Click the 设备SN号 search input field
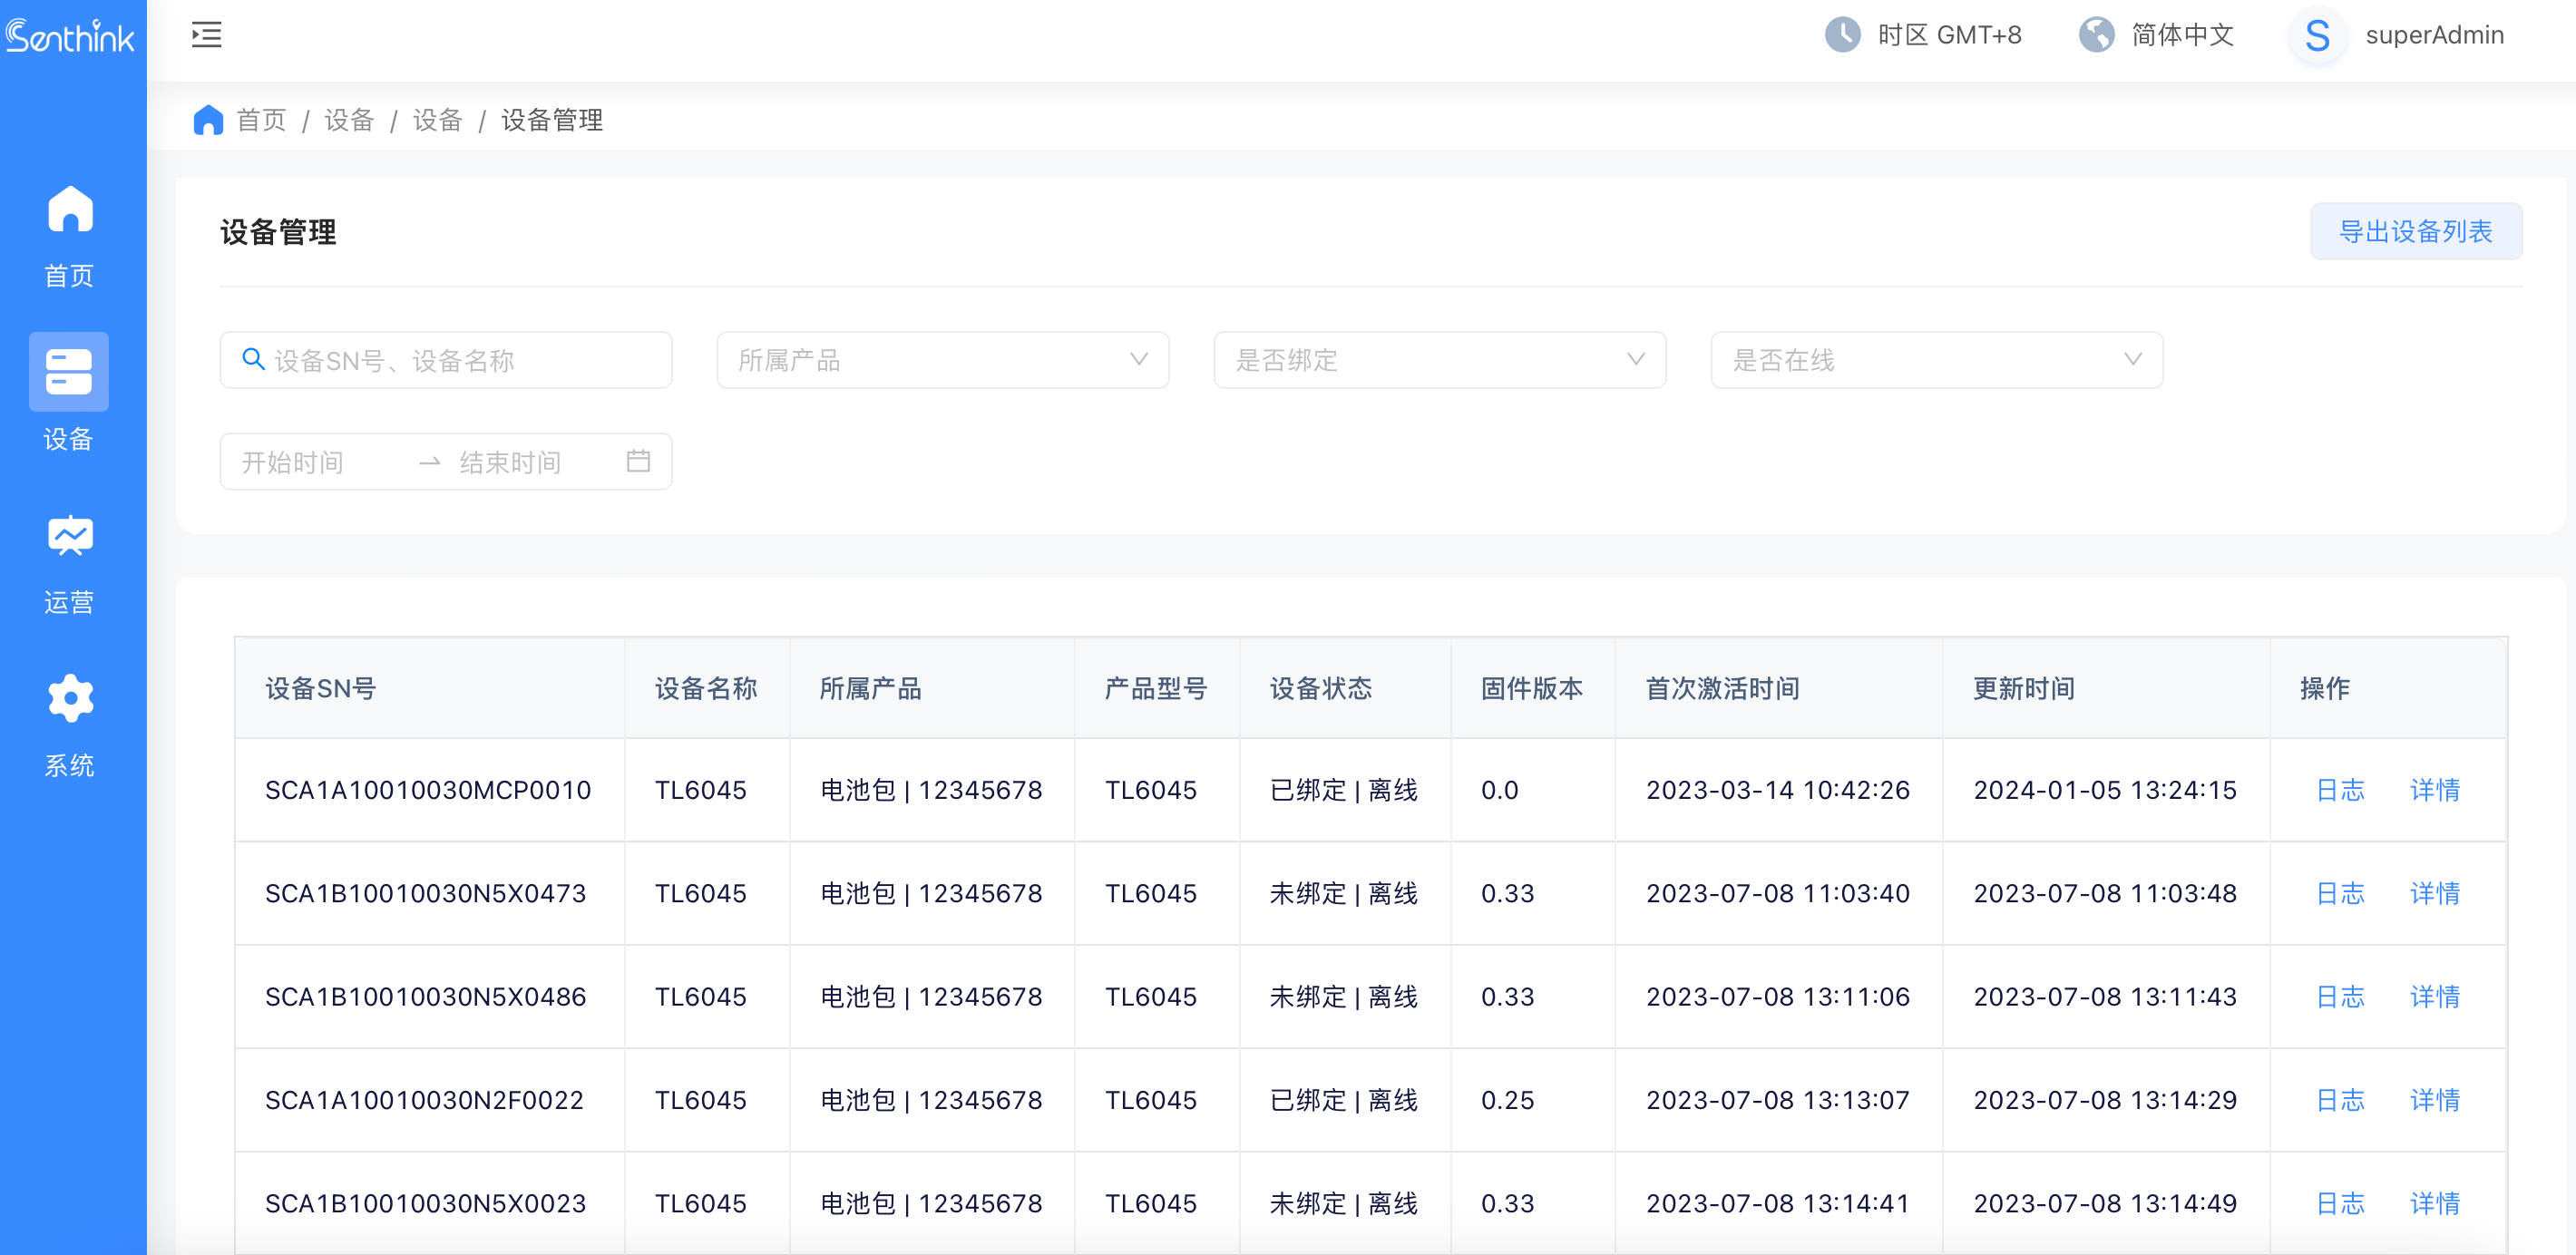 coord(460,360)
